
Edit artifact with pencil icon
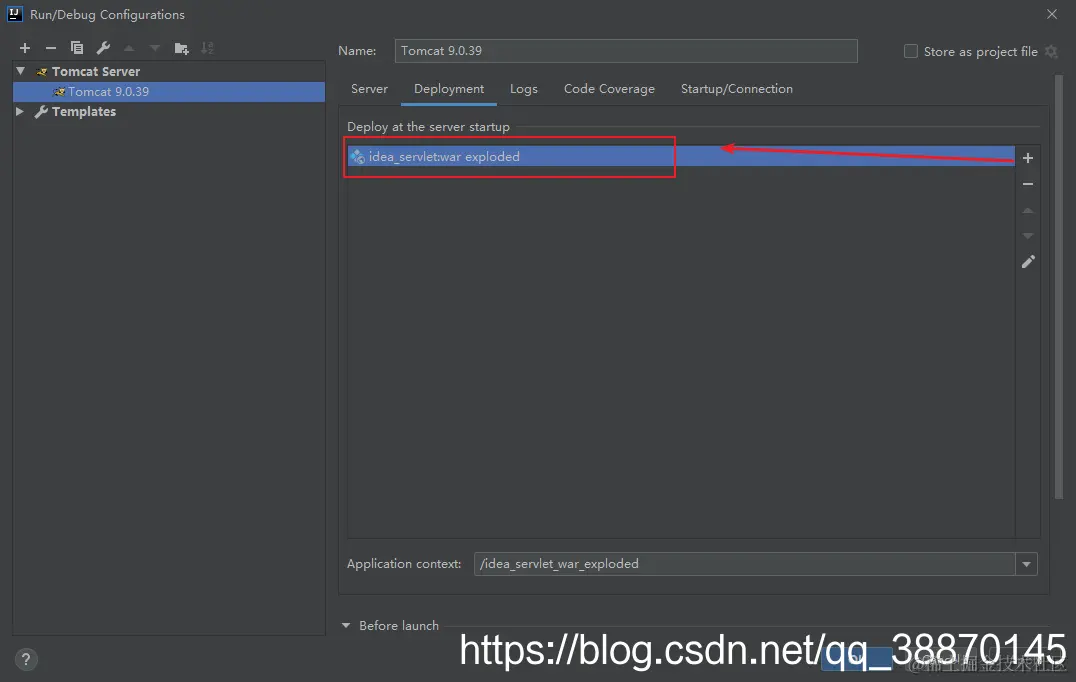pos(1028,262)
